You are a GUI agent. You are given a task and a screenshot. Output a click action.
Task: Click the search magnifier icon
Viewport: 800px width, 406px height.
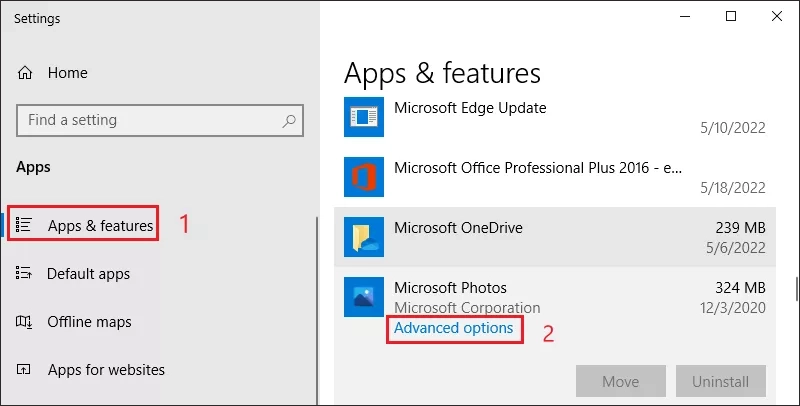point(289,121)
